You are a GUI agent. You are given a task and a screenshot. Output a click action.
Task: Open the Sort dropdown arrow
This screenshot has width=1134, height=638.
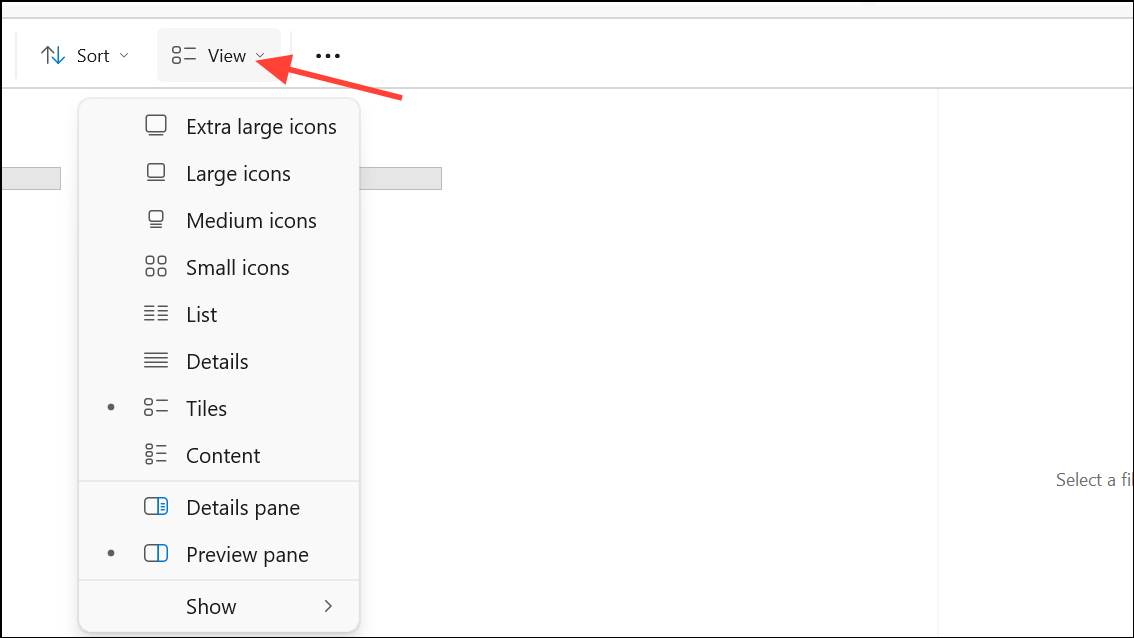click(x=124, y=56)
